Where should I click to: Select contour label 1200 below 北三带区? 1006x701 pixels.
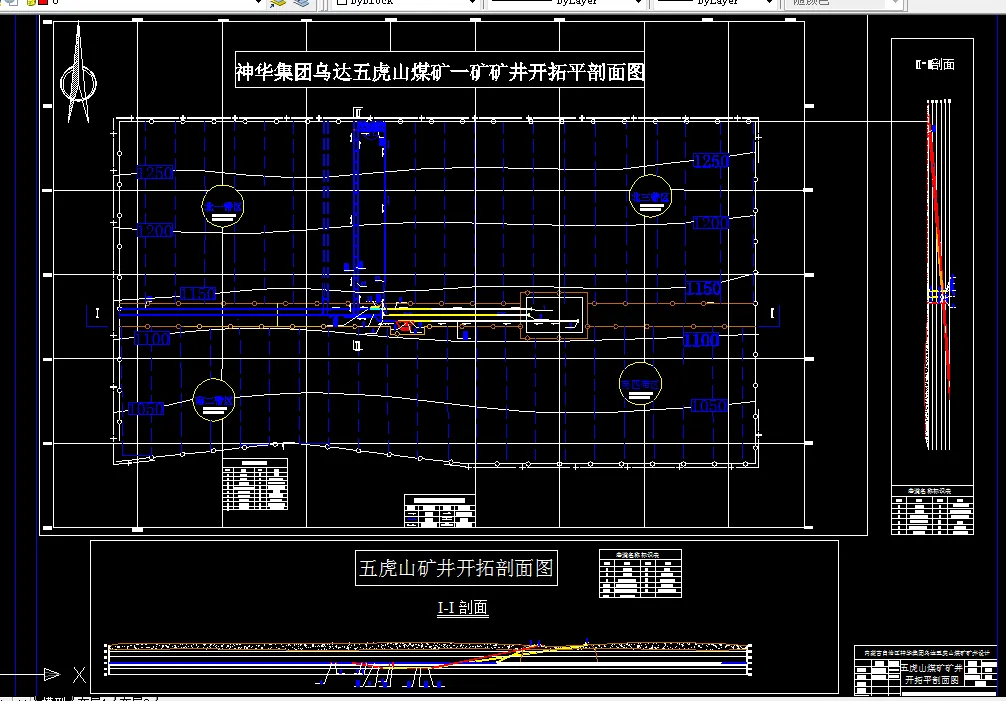711,223
